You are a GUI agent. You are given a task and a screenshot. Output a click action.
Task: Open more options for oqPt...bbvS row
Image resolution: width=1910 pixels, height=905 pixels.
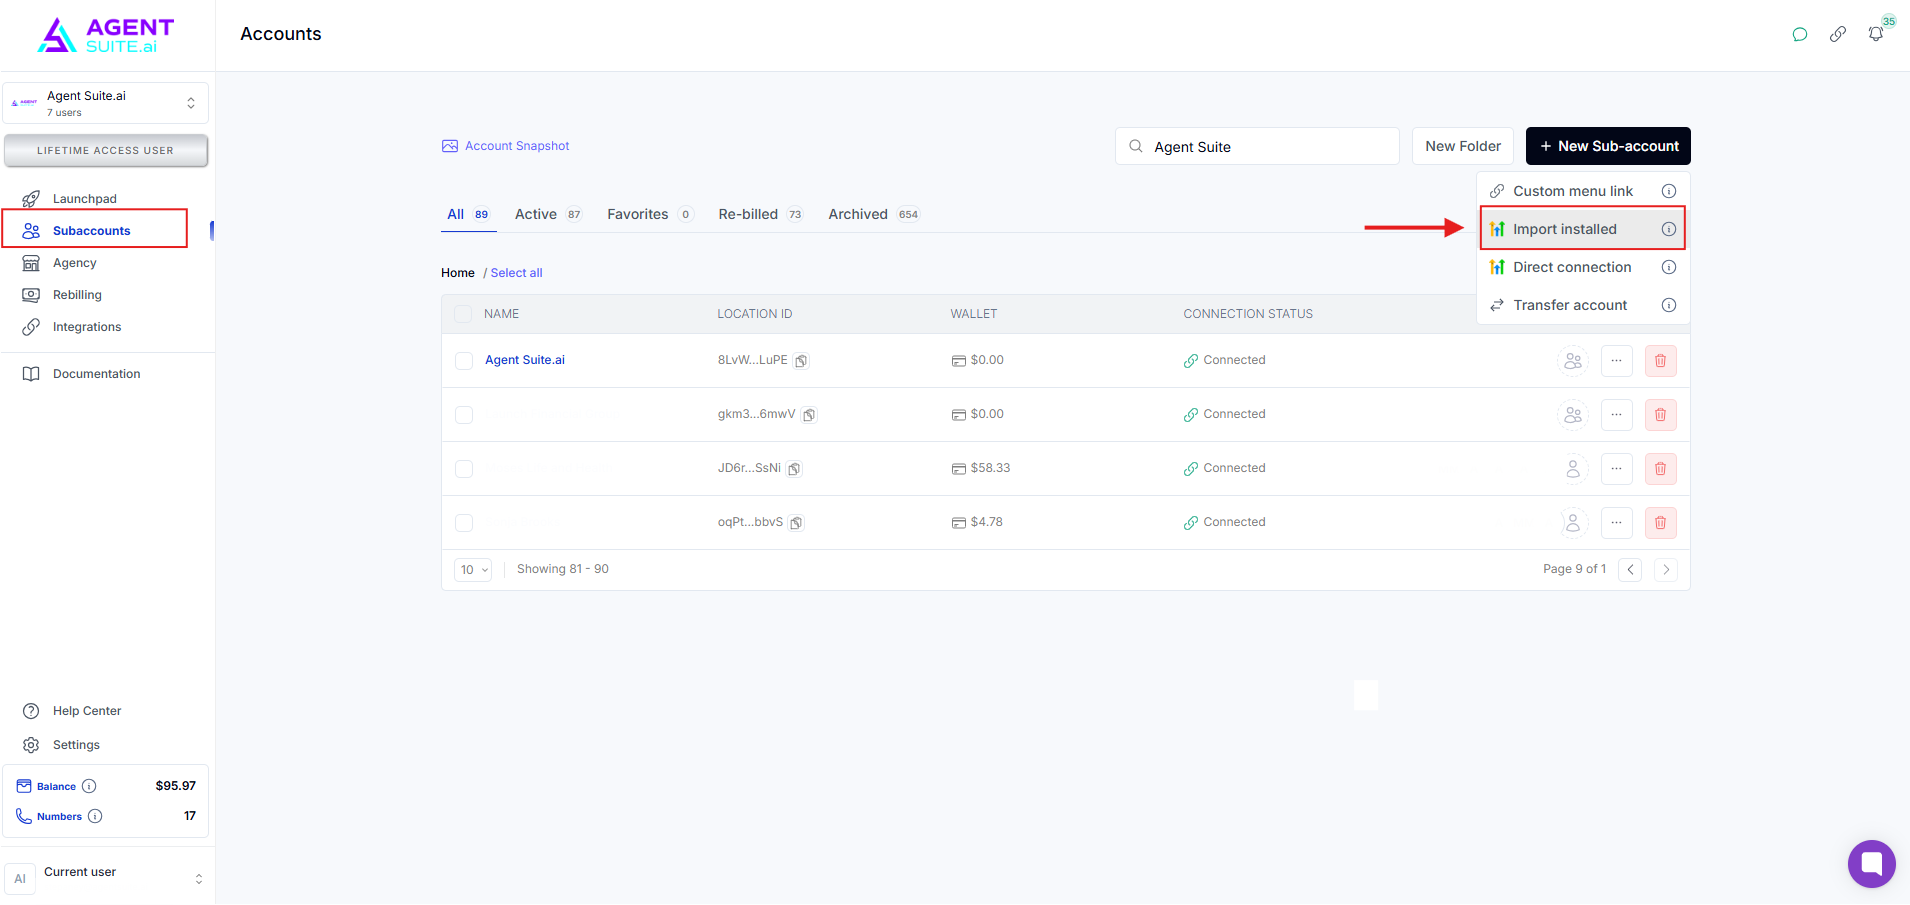(x=1617, y=523)
